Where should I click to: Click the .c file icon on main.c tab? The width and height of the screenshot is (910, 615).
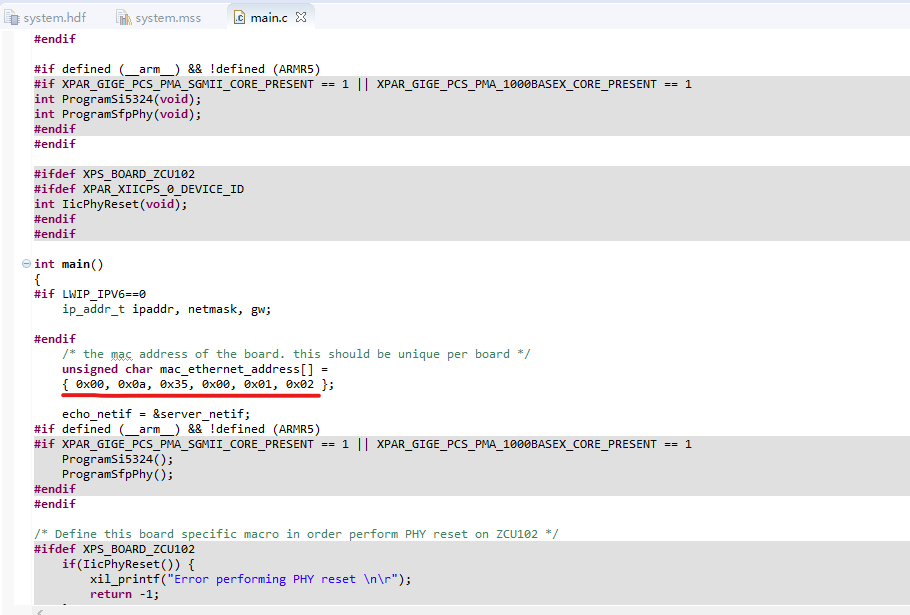(240, 16)
